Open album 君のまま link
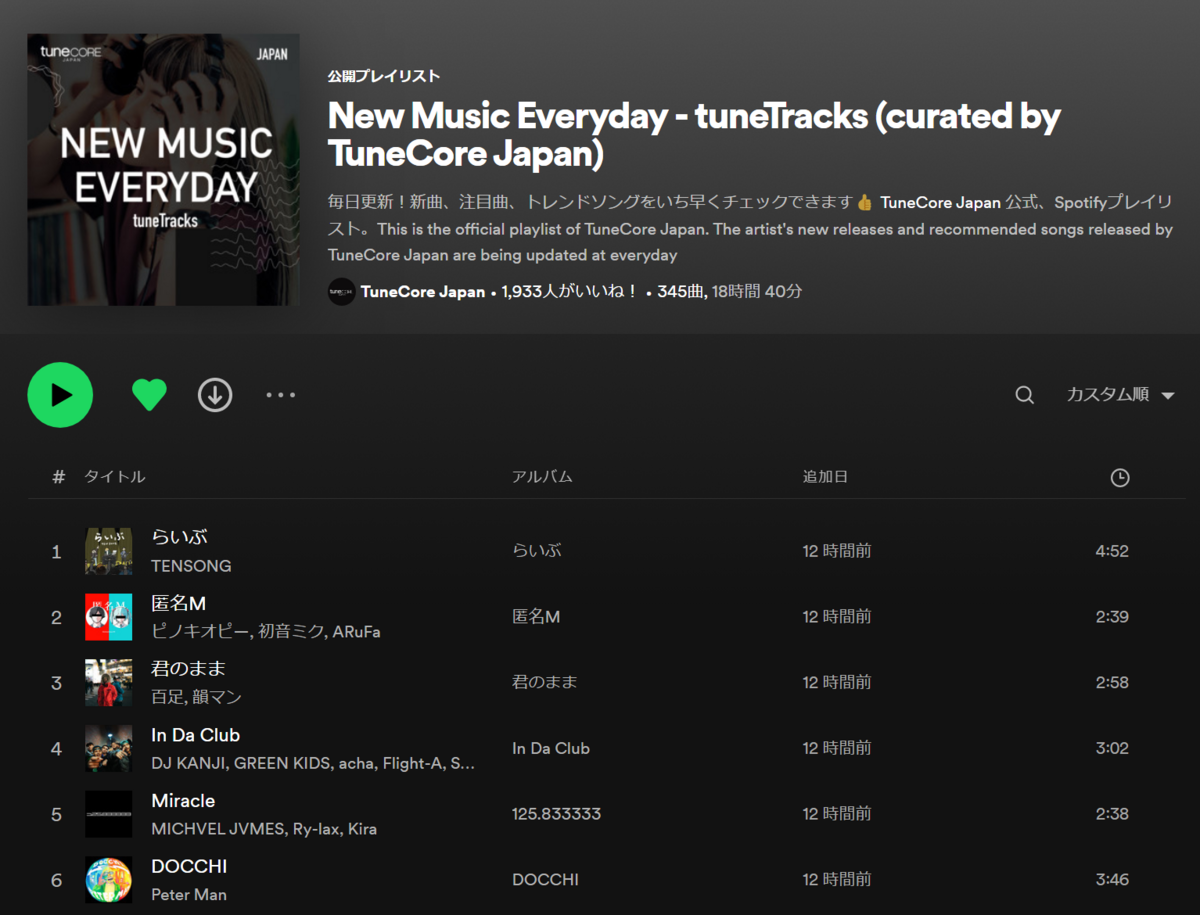Image resolution: width=1200 pixels, height=915 pixels. pyautogui.click(x=545, y=683)
